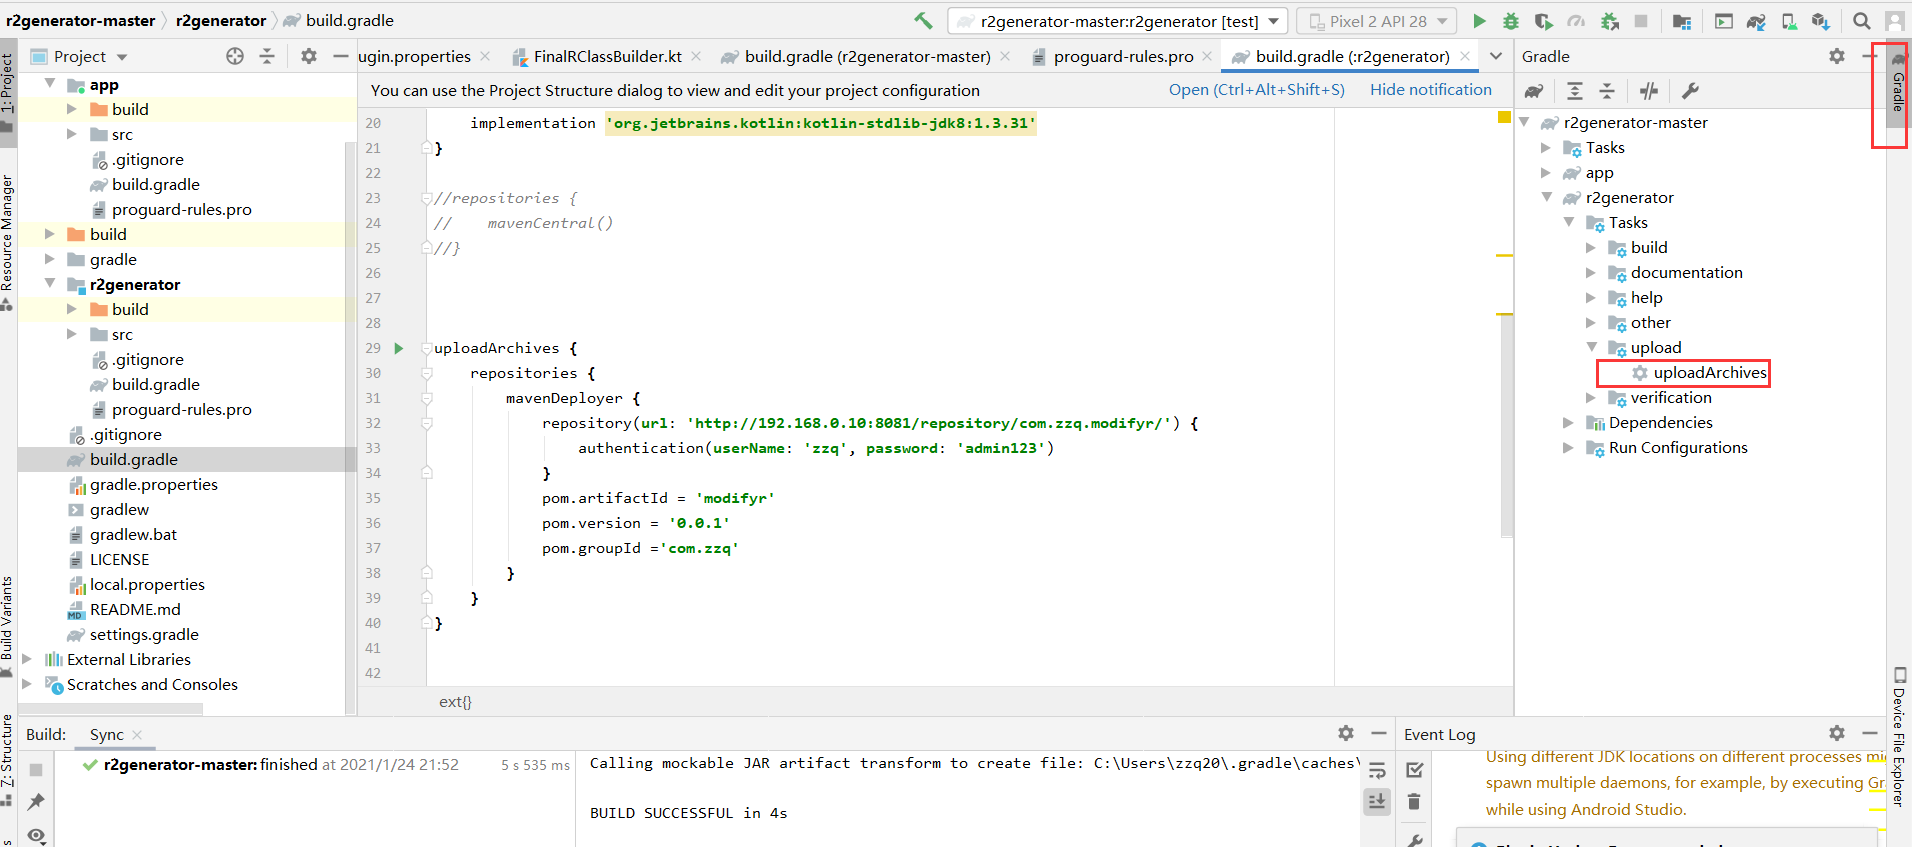Viewport: 1912px width, 847px height.
Task: Switch to the proguard-rules.pro tab
Action: coord(1122,56)
